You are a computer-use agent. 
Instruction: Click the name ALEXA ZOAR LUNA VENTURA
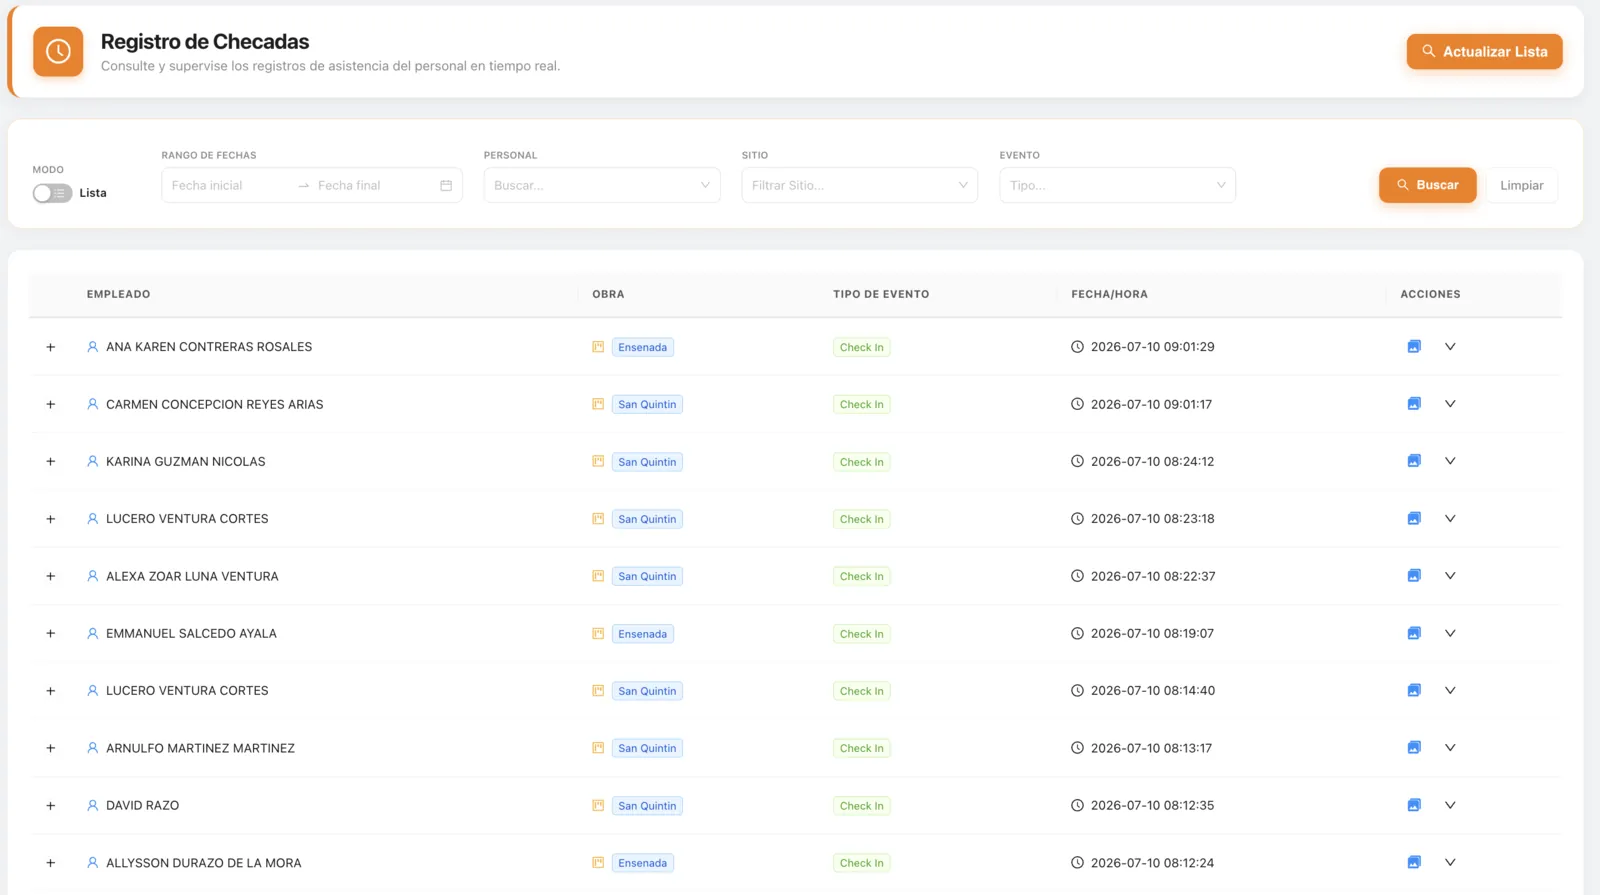(192, 576)
